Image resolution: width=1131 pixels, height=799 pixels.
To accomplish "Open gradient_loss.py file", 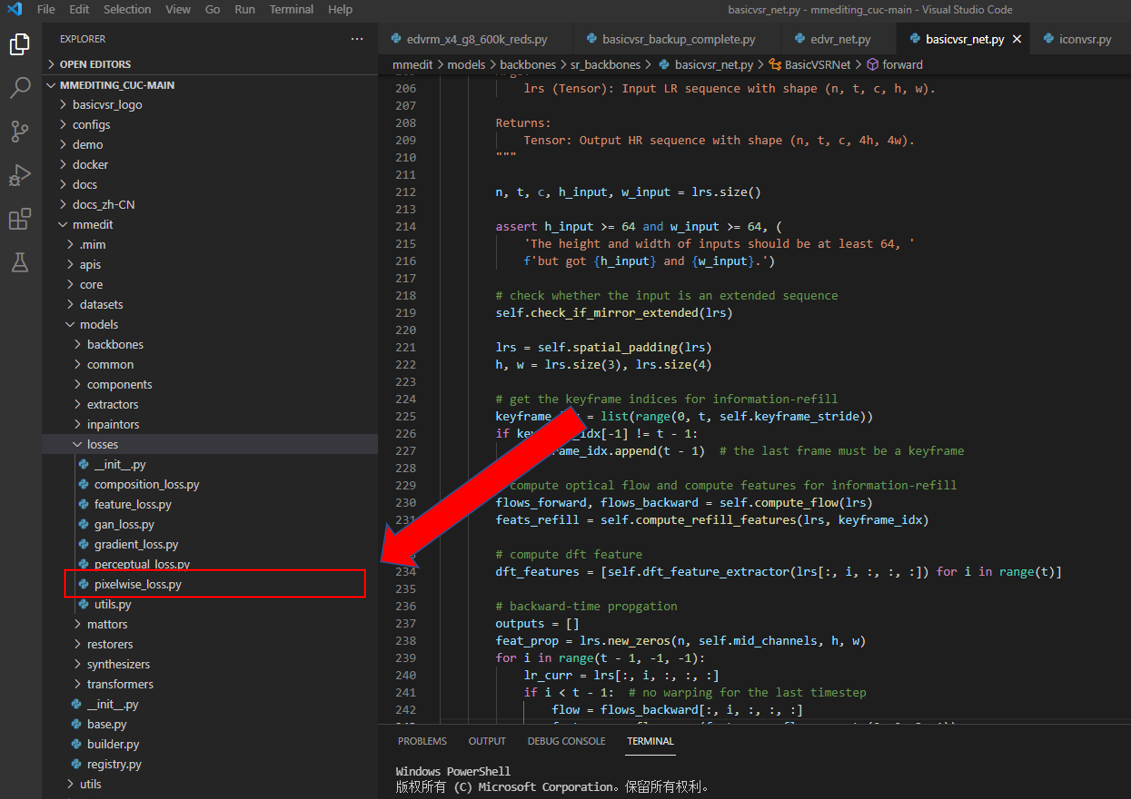I will [x=210, y=544].
